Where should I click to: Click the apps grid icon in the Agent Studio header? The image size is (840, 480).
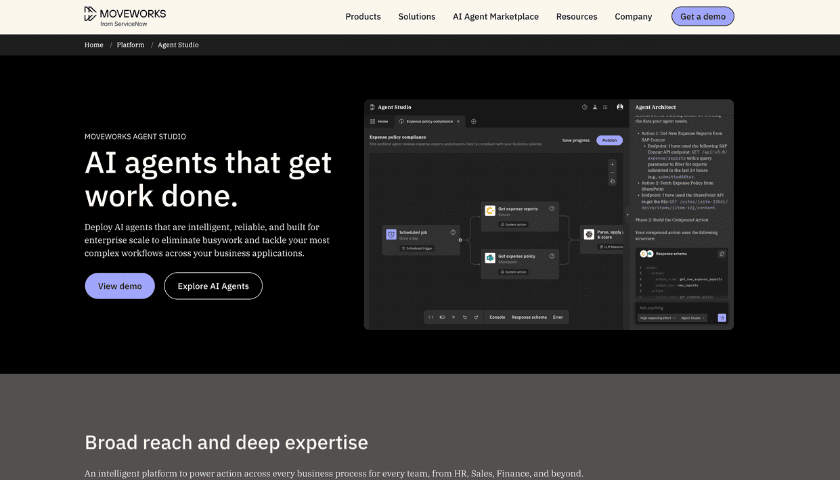pyautogui.click(x=605, y=107)
